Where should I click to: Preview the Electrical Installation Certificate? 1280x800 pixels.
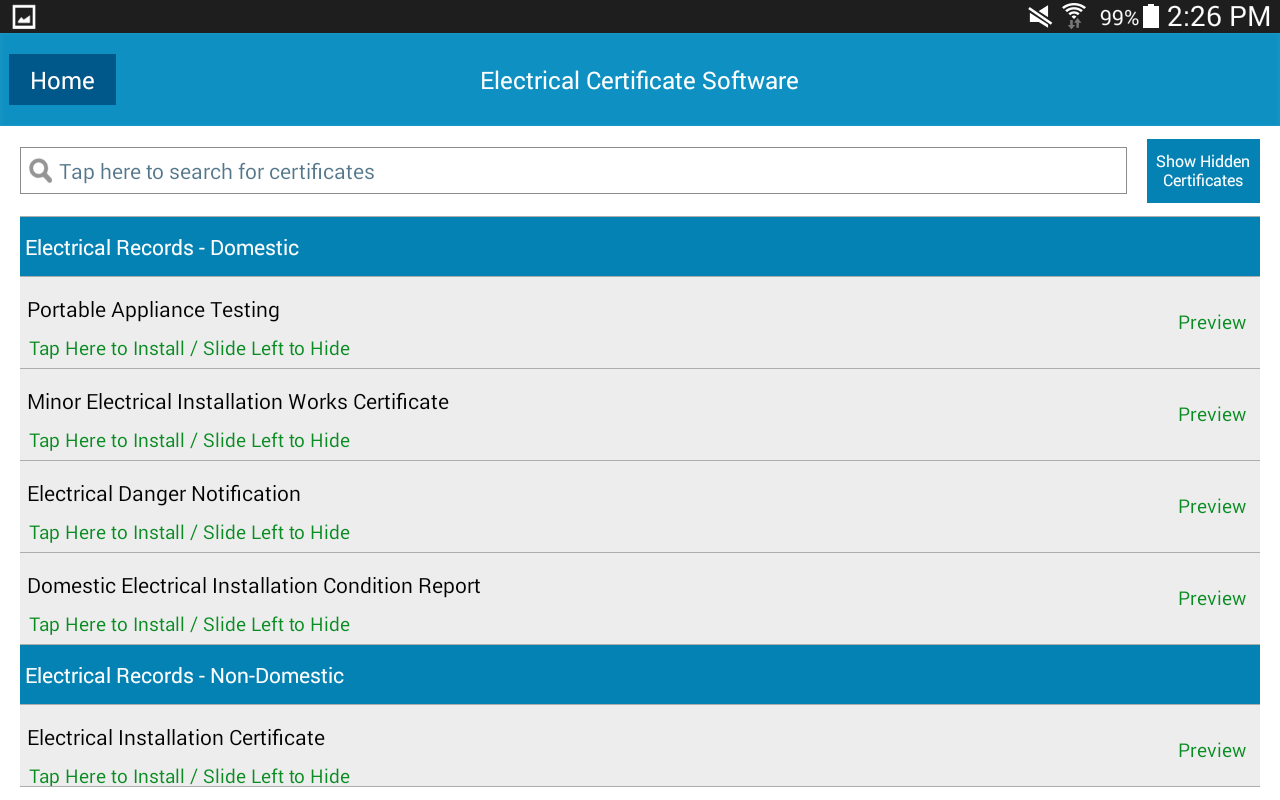coord(1211,751)
